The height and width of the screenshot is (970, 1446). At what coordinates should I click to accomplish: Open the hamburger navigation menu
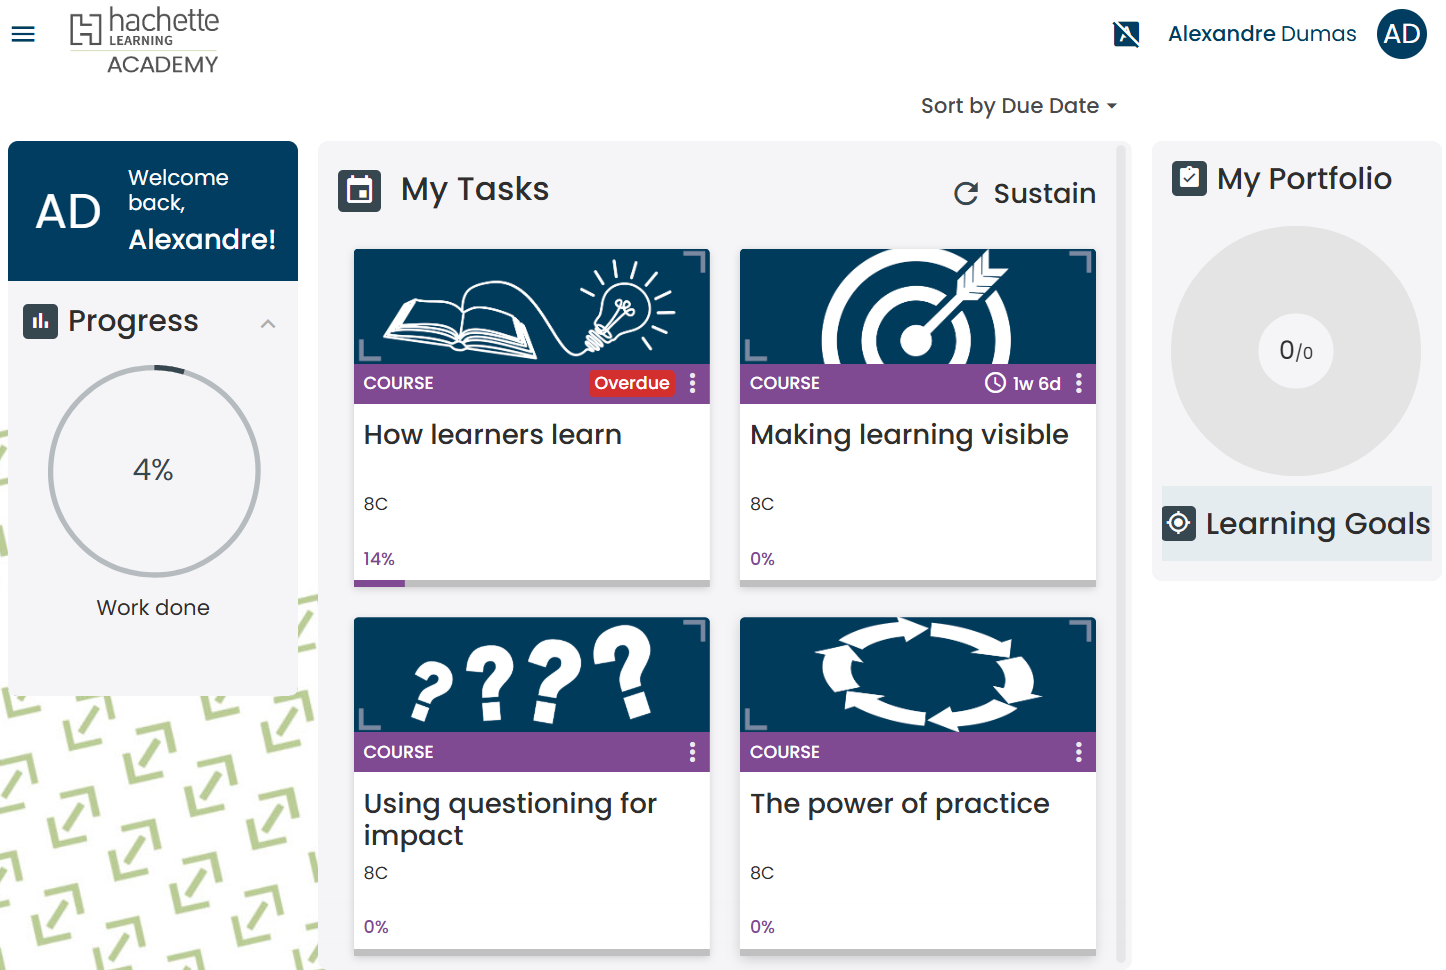22,33
